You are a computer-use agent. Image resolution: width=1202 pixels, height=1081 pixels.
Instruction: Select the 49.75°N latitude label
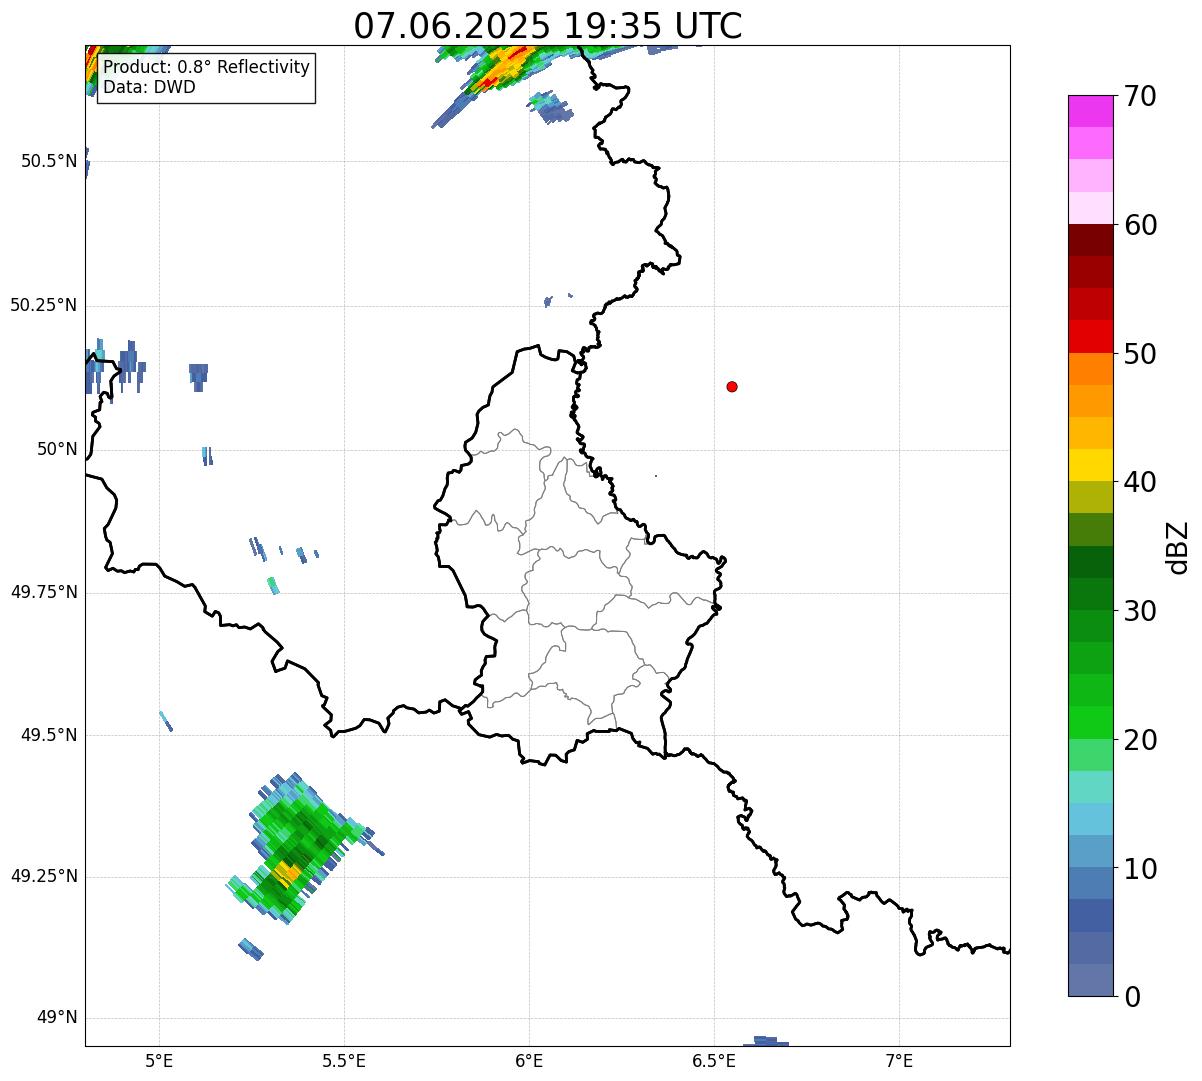click(44, 592)
